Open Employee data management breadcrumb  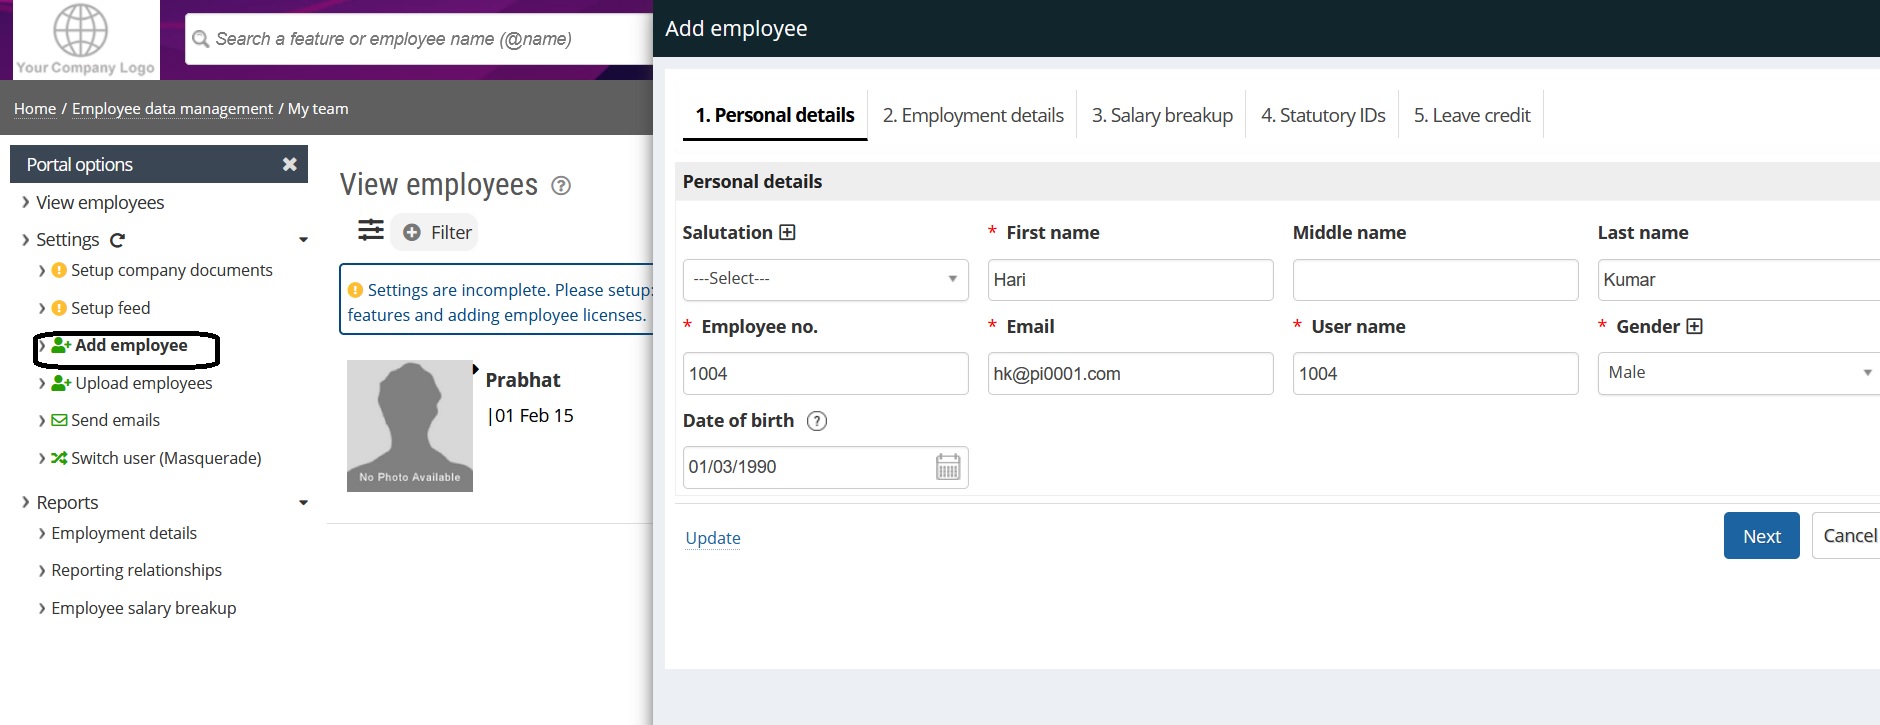[x=172, y=108]
